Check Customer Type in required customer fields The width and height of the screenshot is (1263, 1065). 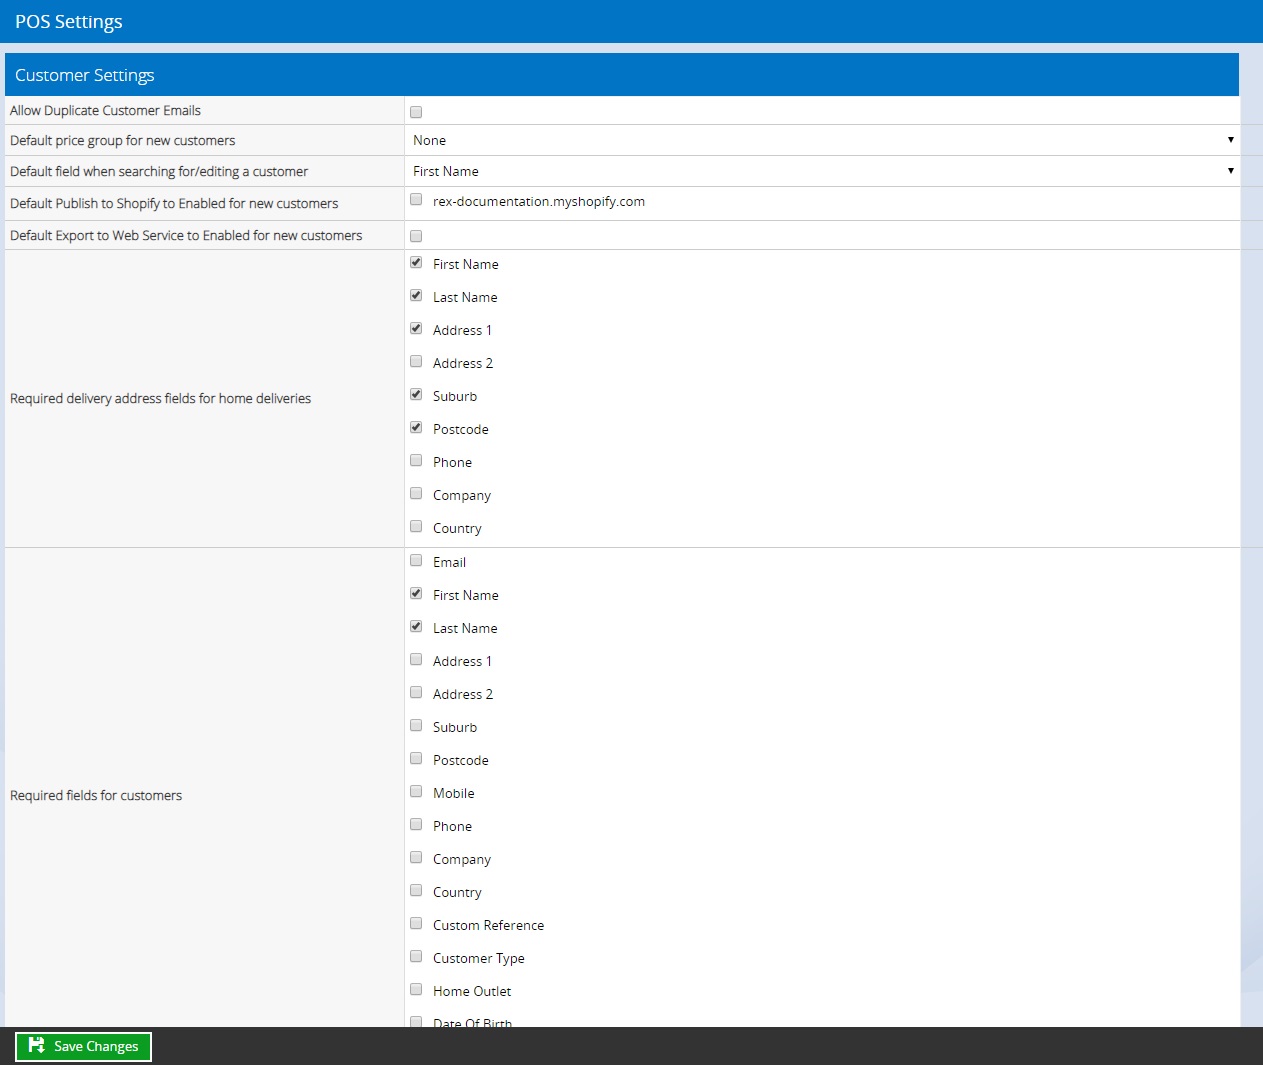click(x=416, y=957)
